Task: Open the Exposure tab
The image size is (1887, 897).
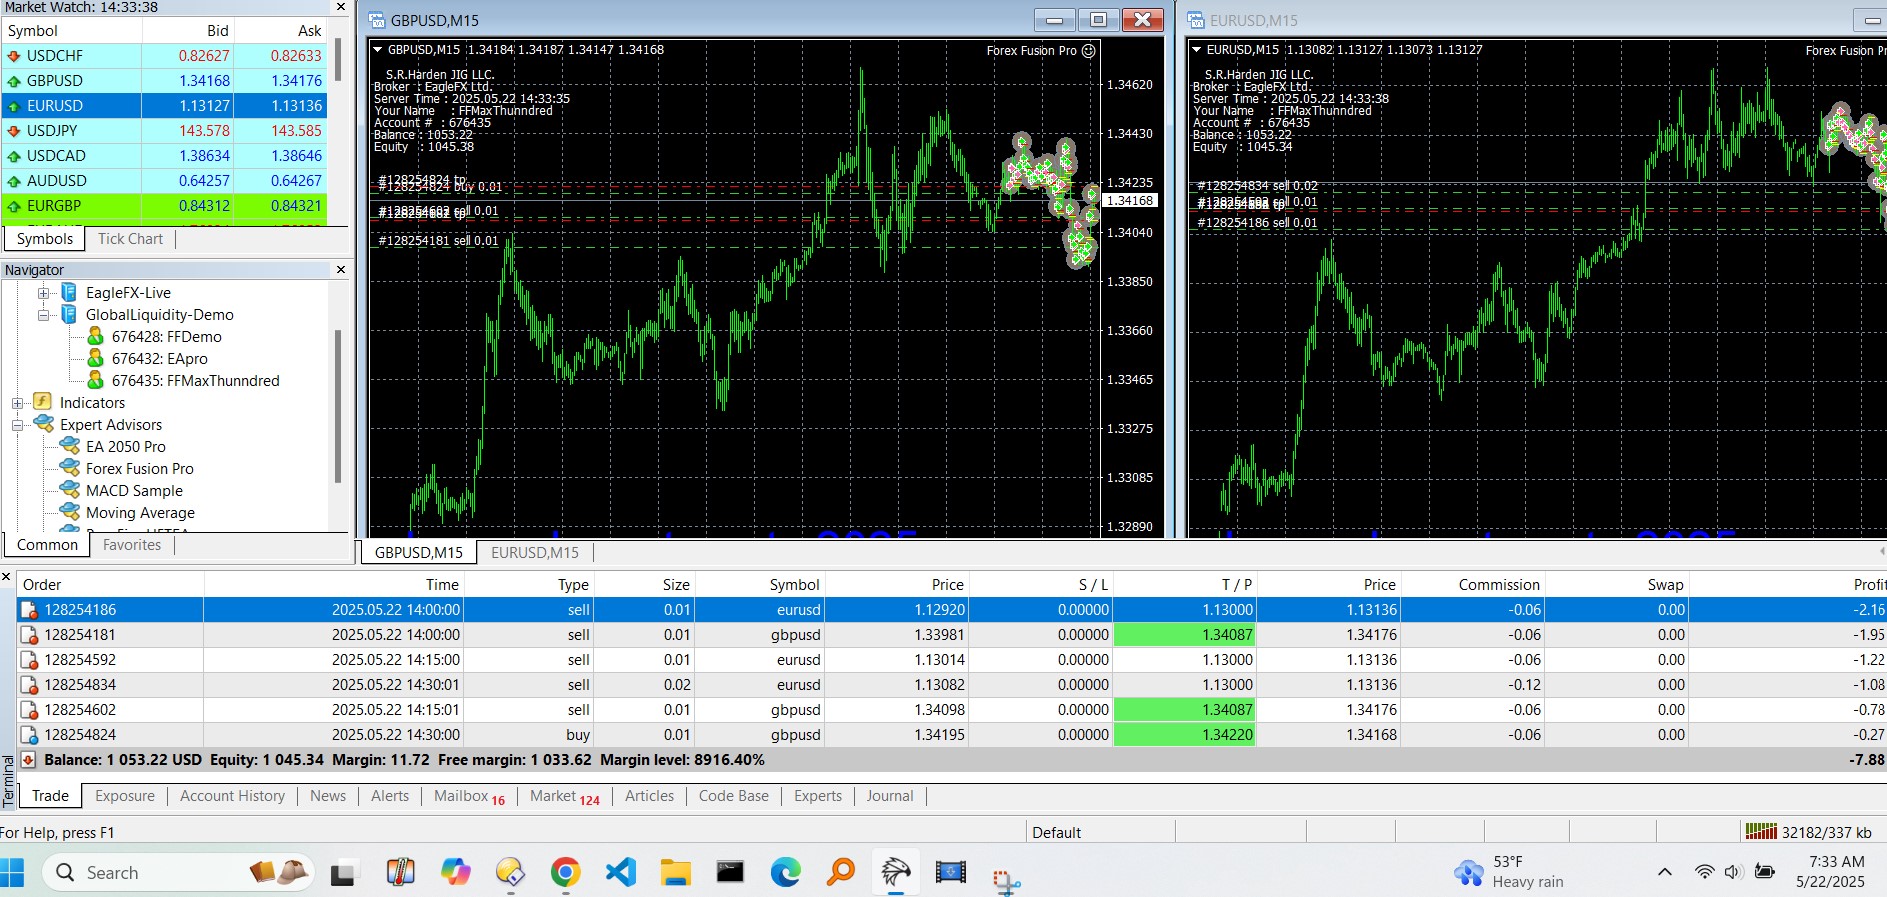Action: click(x=125, y=796)
